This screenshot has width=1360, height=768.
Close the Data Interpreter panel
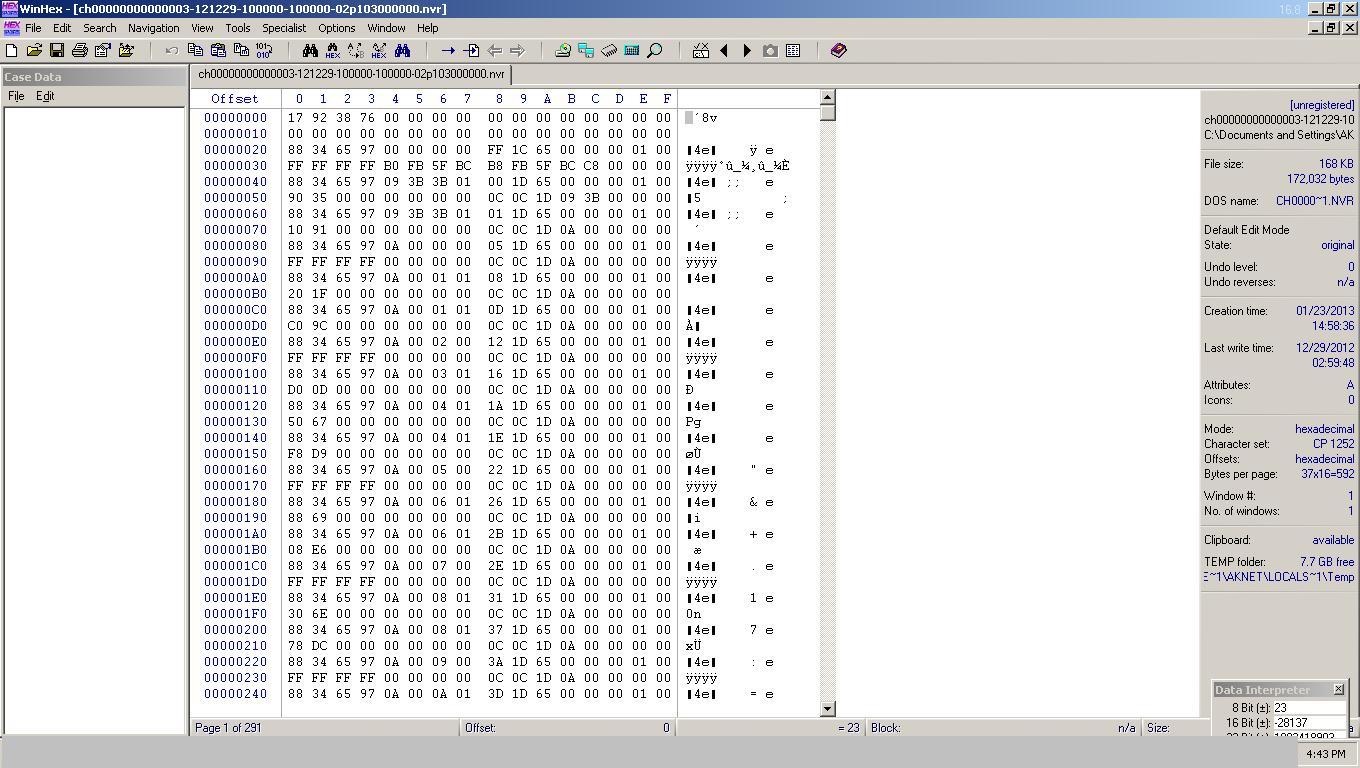(1338, 689)
